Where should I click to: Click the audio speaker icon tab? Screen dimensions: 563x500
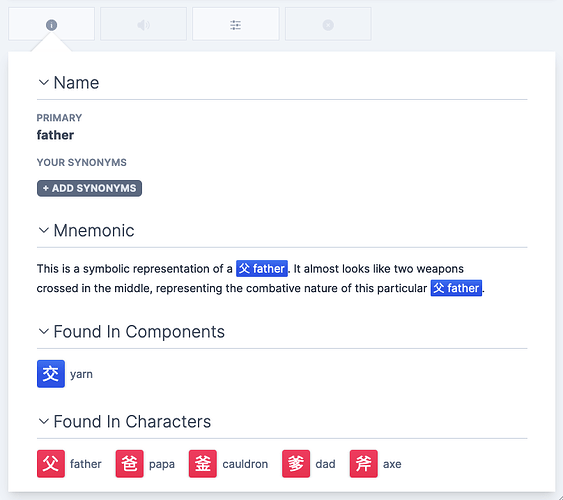click(x=143, y=25)
